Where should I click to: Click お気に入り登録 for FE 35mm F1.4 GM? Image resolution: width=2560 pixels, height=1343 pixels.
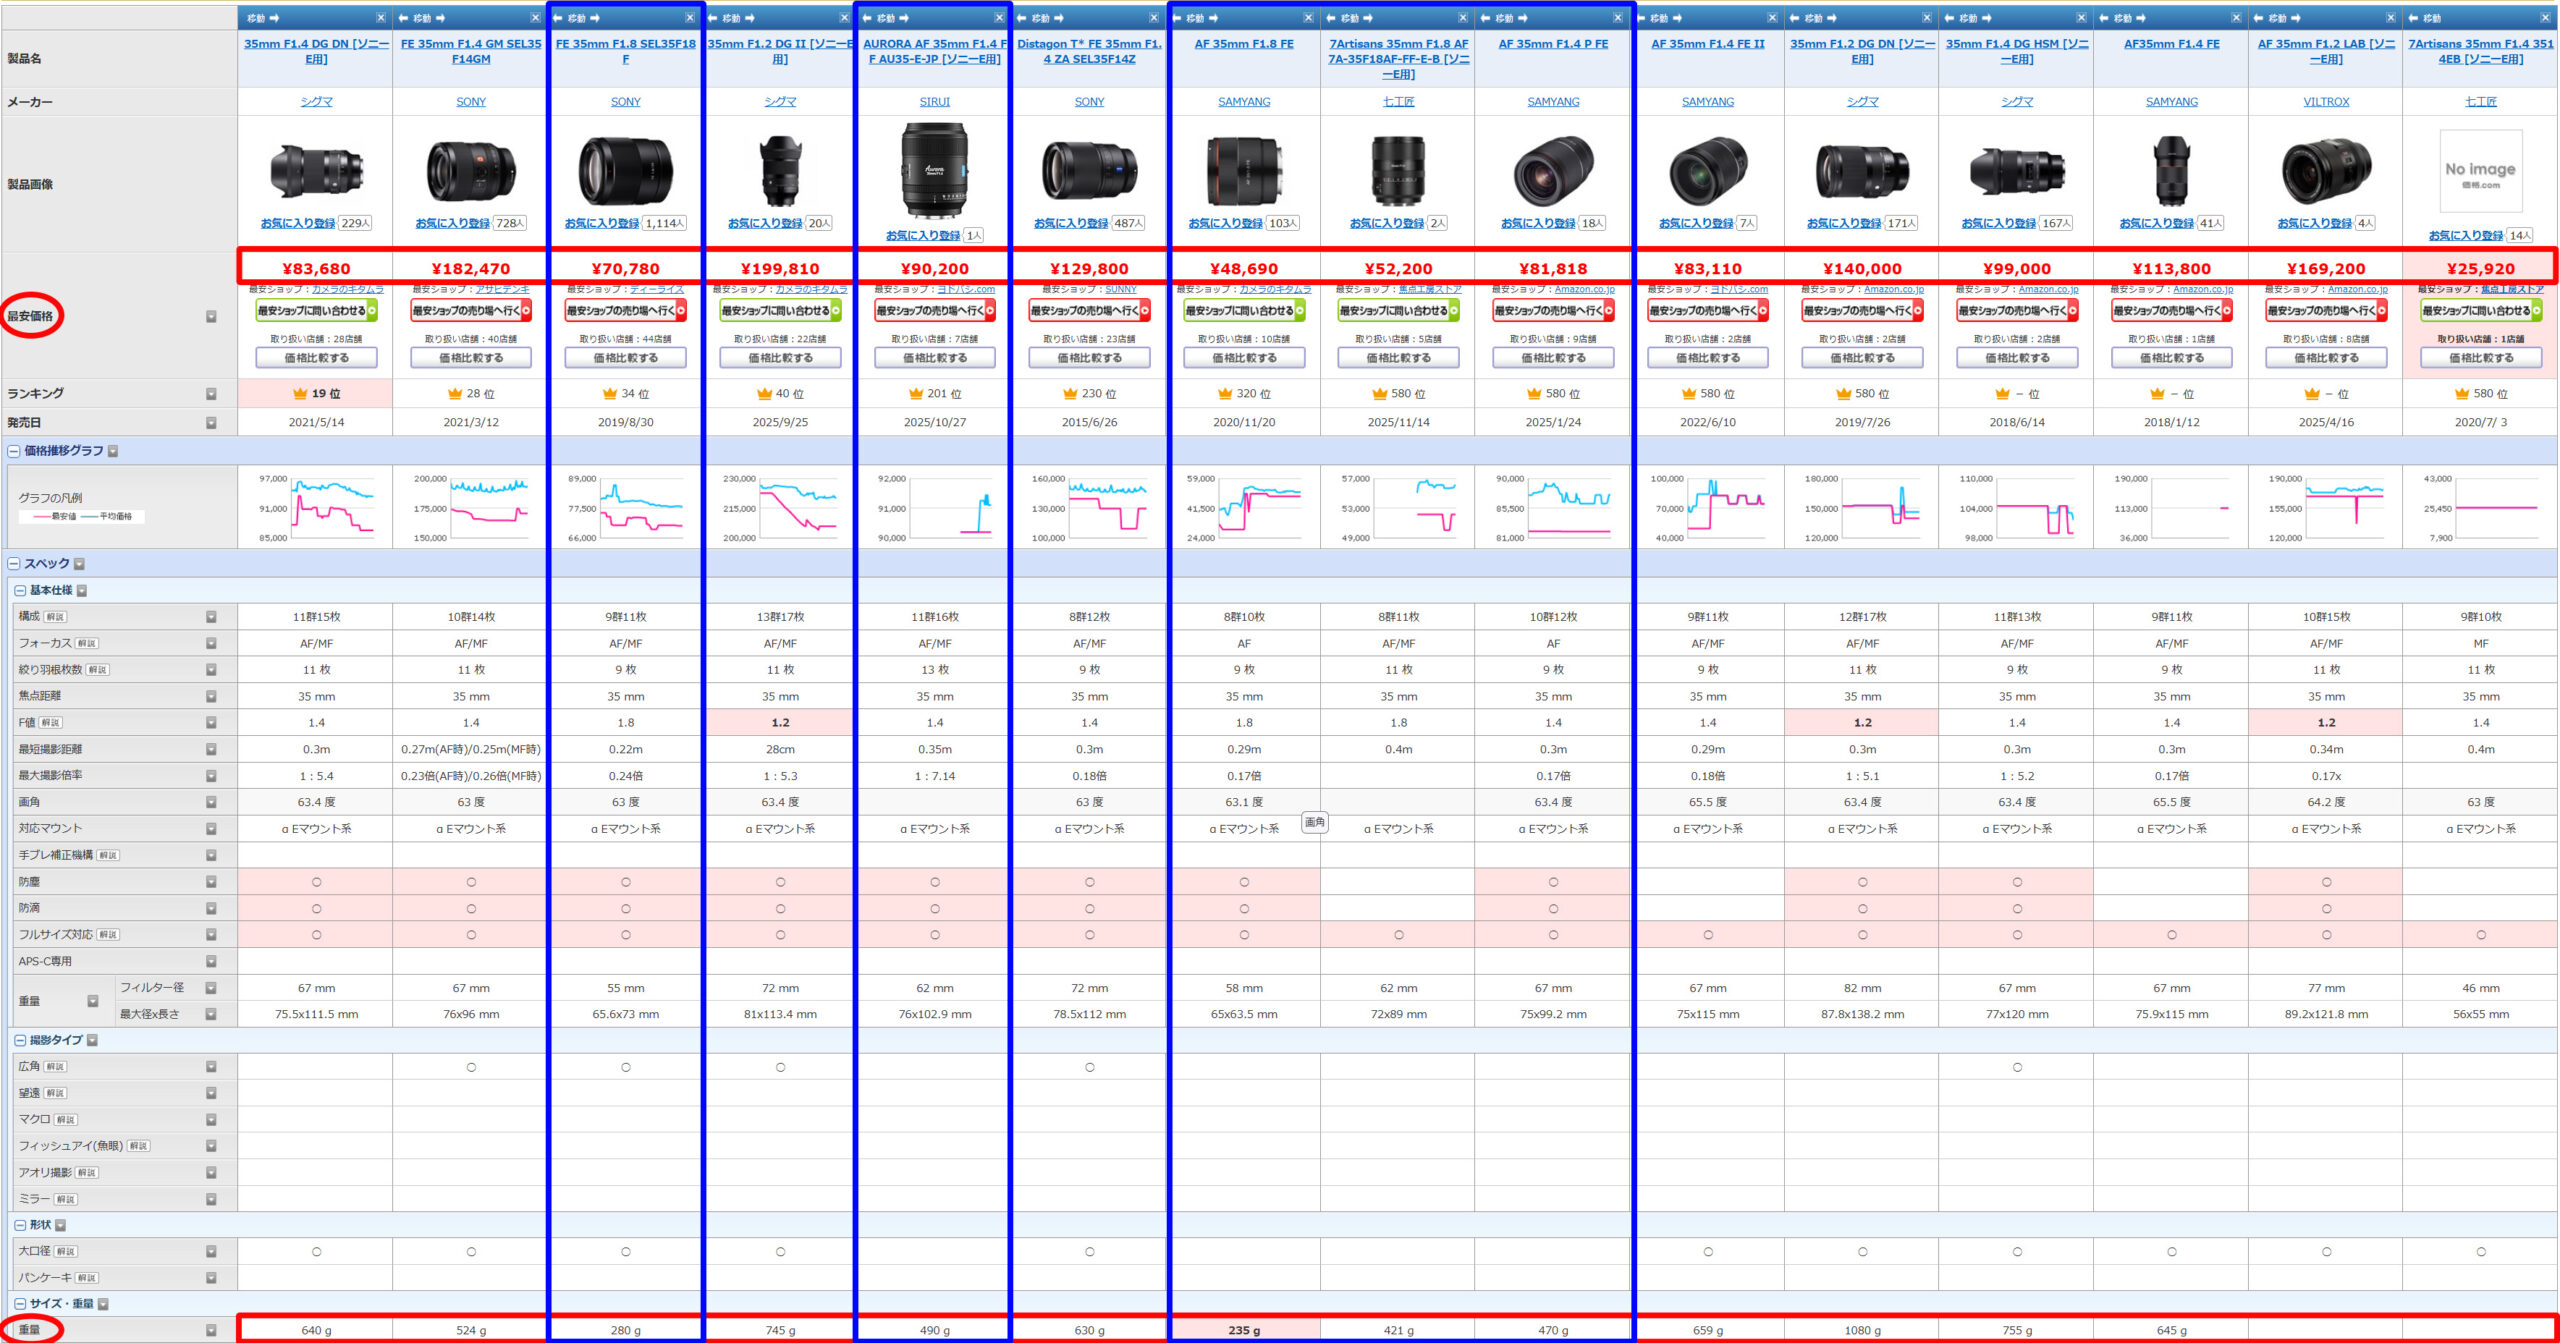(x=452, y=224)
